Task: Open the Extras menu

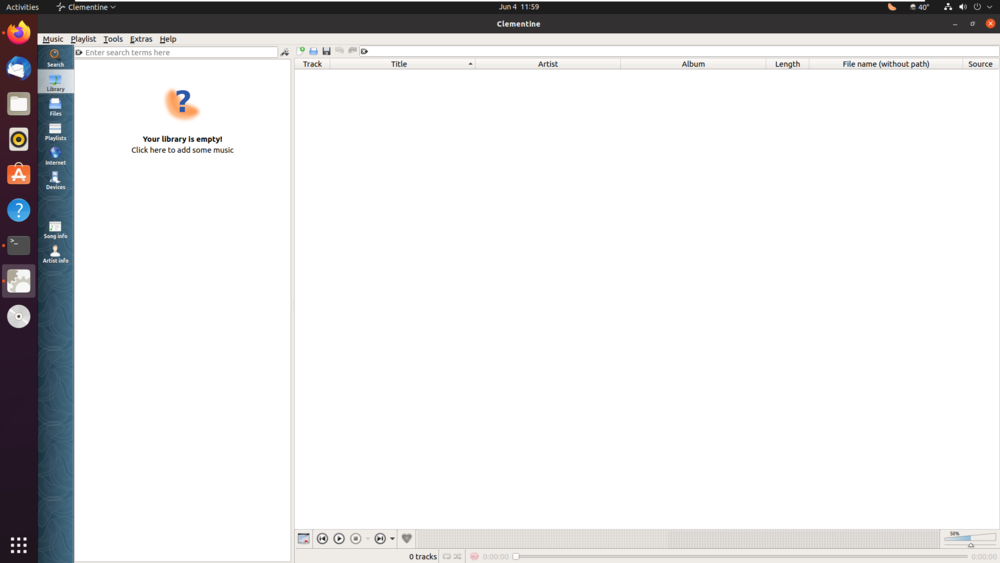Action: click(x=141, y=39)
